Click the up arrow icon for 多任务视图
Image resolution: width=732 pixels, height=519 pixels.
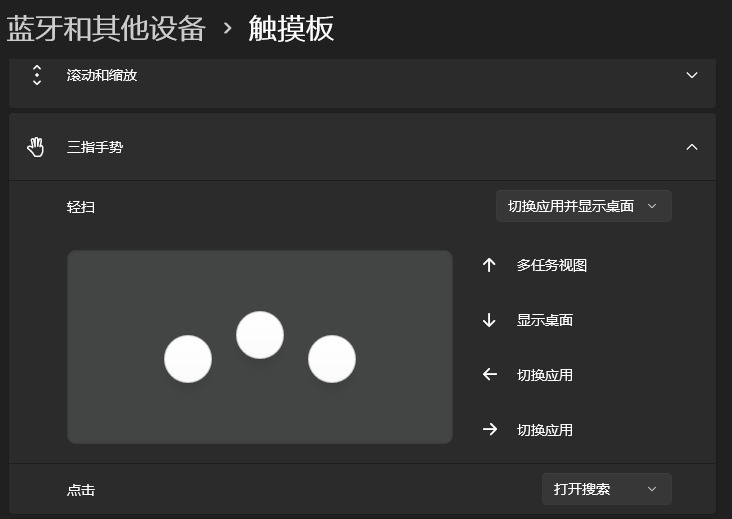pyautogui.click(x=489, y=265)
